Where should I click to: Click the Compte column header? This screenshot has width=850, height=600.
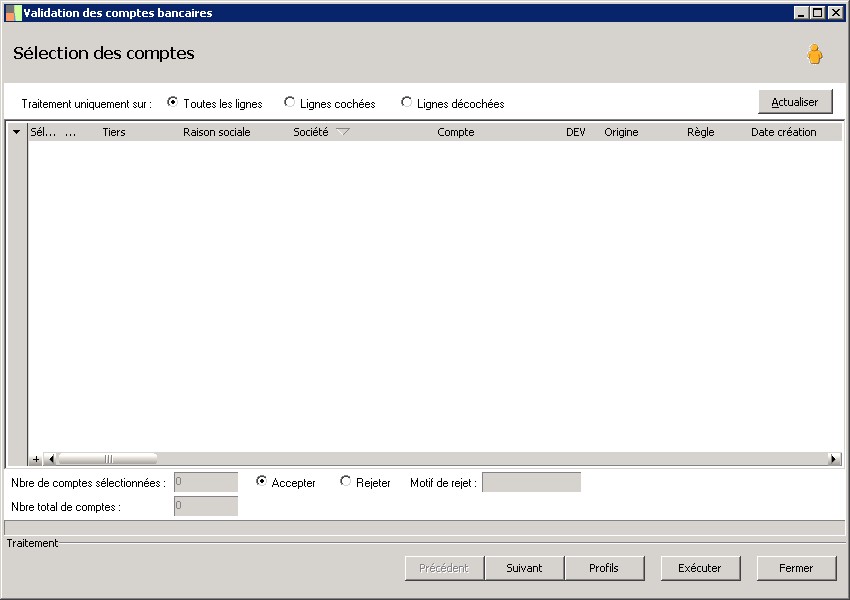pos(455,132)
